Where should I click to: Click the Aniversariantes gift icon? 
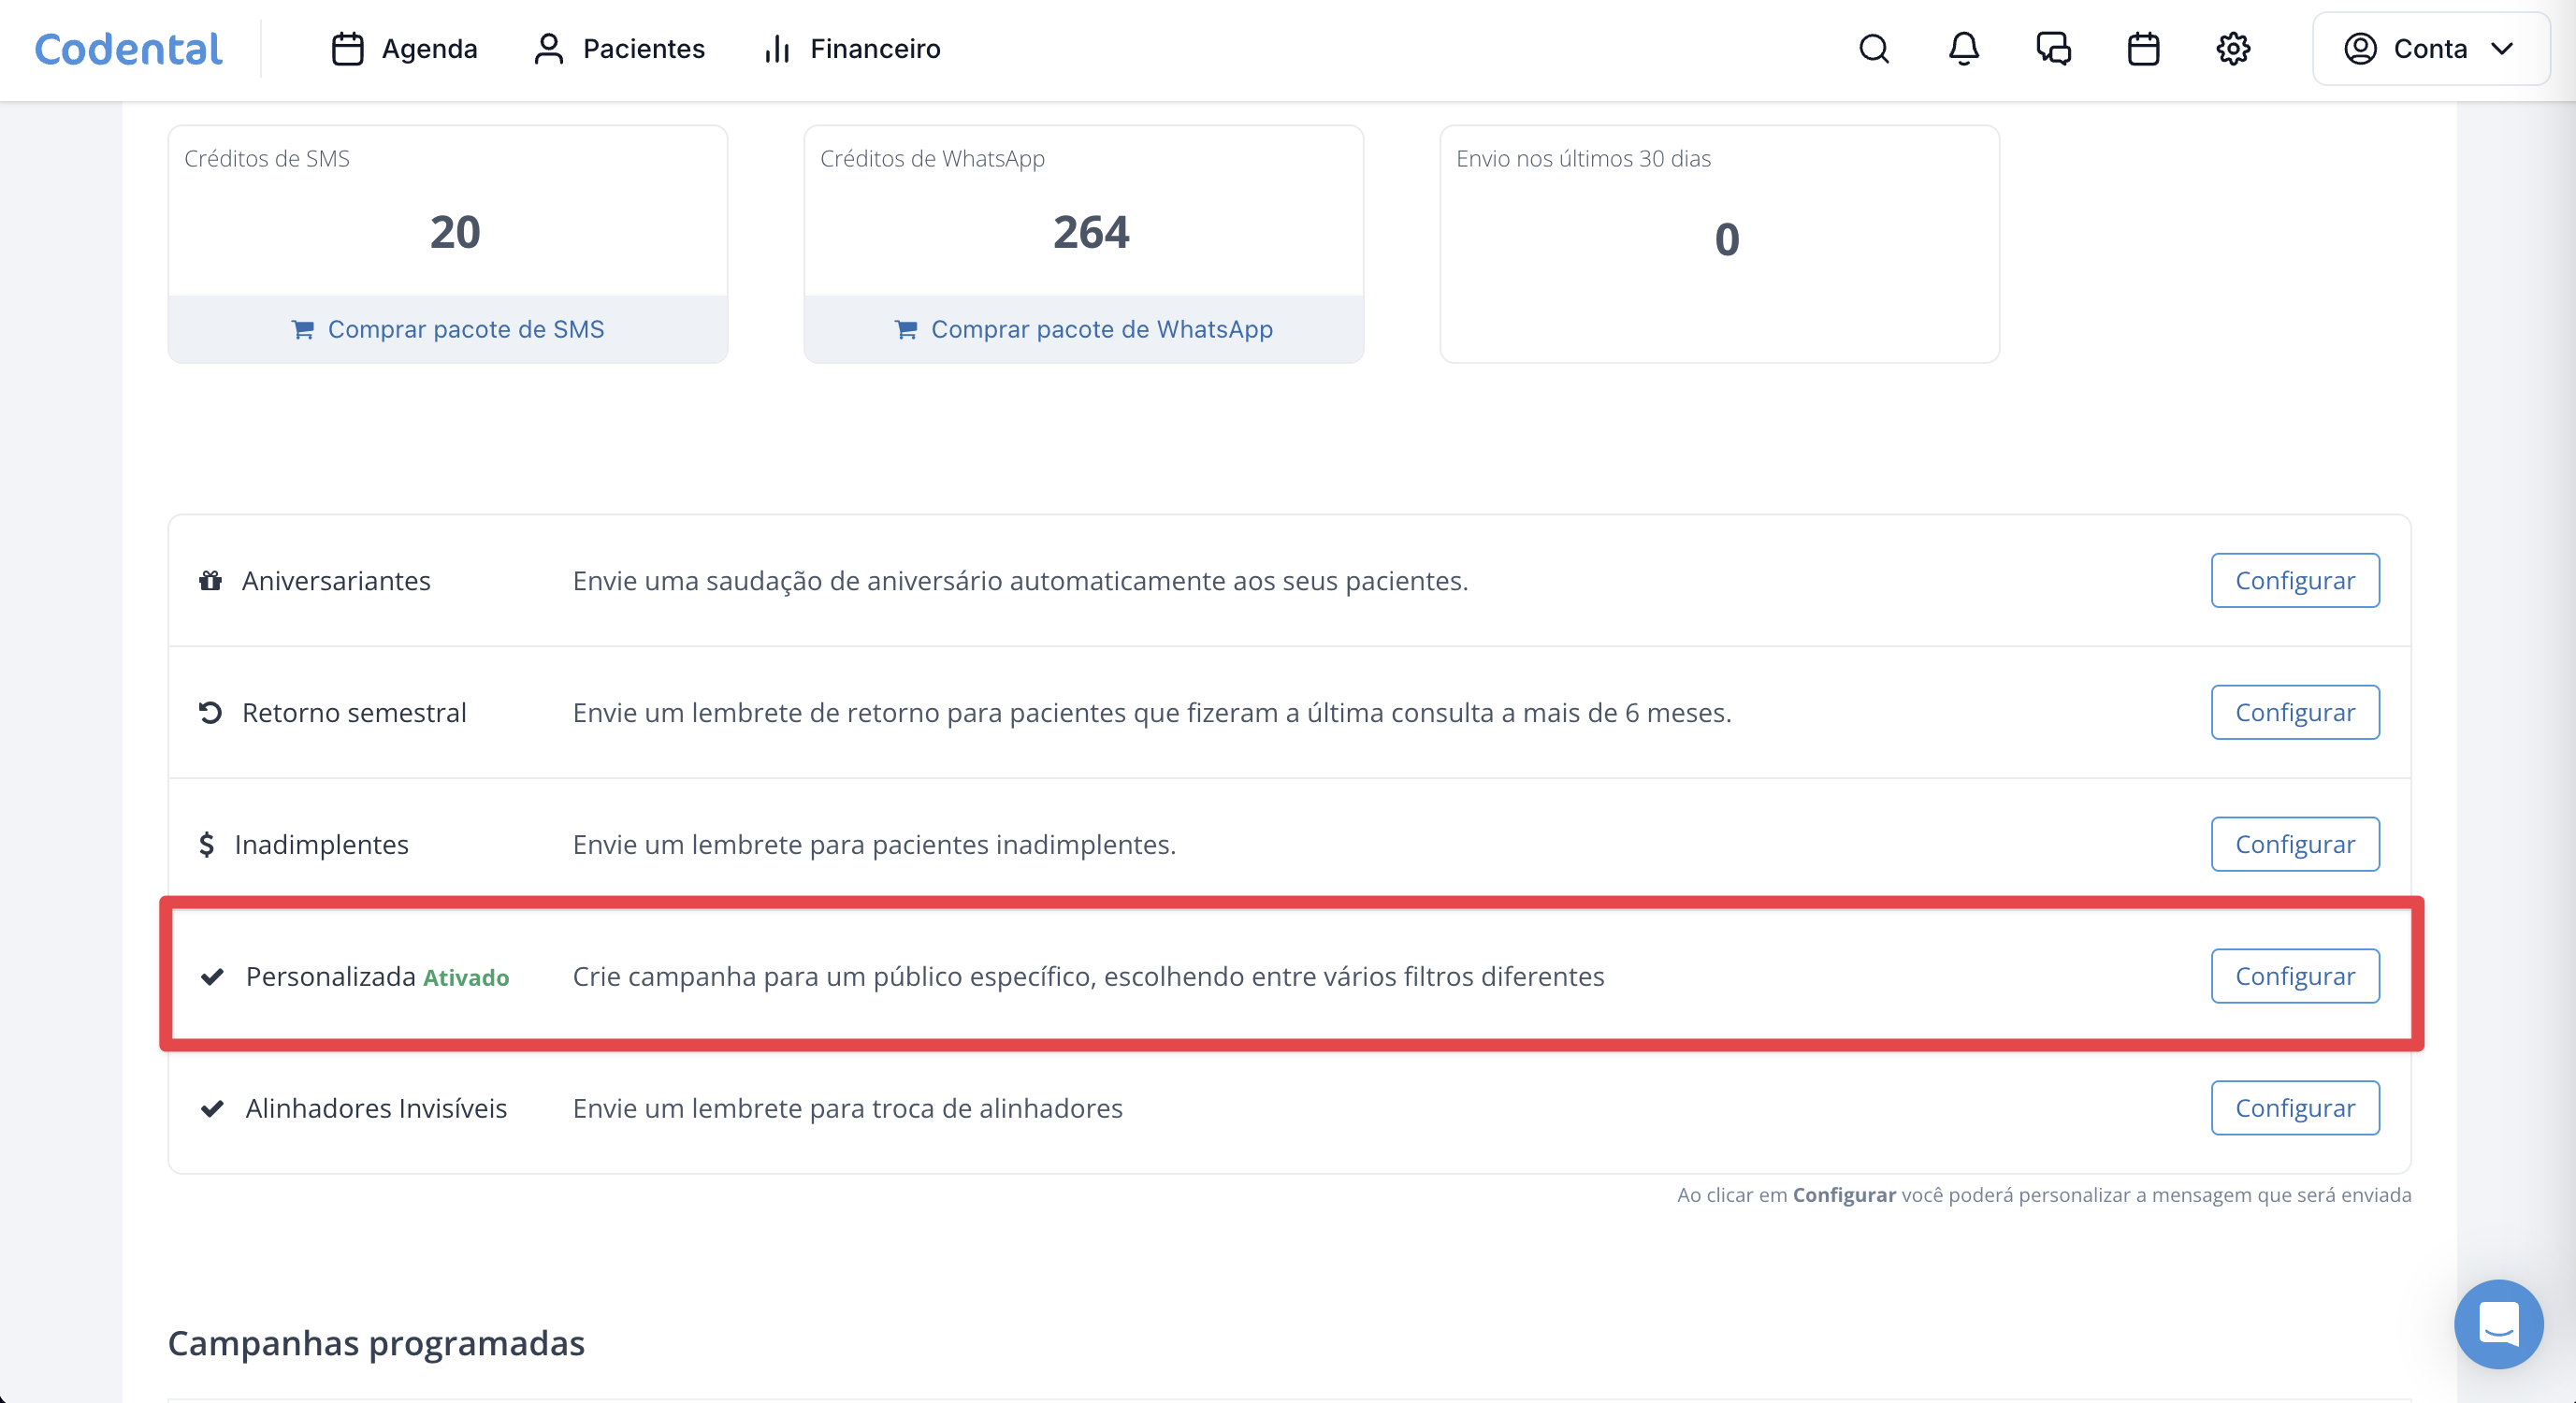pyautogui.click(x=210, y=581)
